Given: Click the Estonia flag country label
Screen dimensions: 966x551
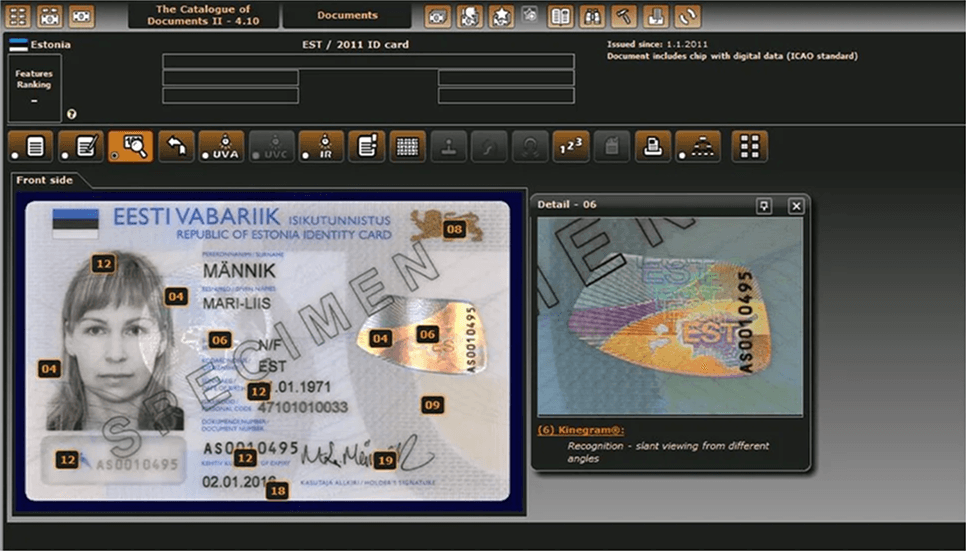Looking at the screenshot, I should pyautogui.click(x=41, y=44).
